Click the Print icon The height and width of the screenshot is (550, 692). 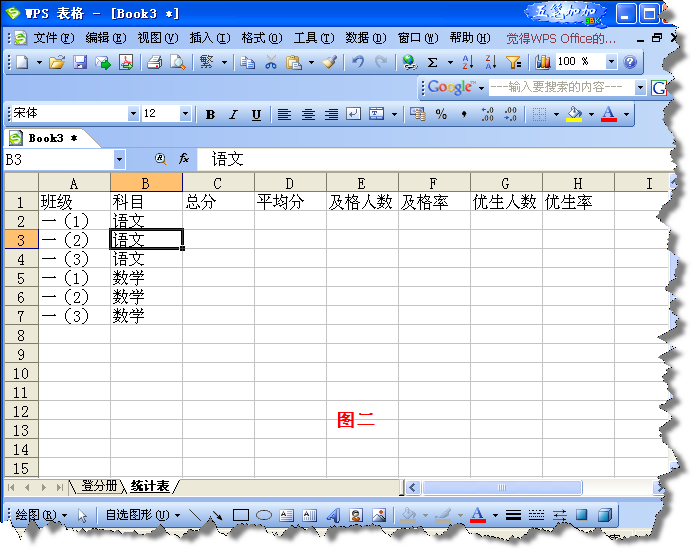pos(155,62)
